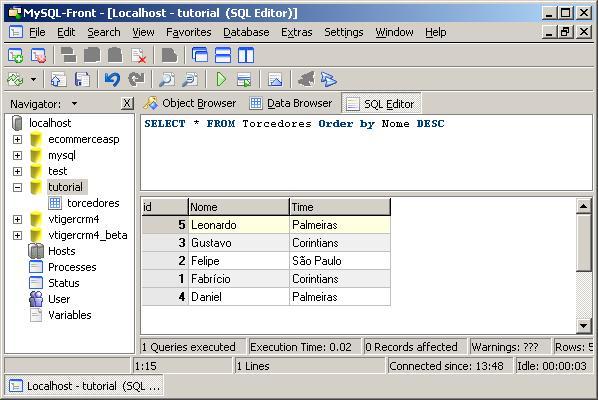Image resolution: width=598 pixels, height=400 pixels.
Task: Cascade windows toolbar icon
Action: pyautogui.click(x=200, y=56)
